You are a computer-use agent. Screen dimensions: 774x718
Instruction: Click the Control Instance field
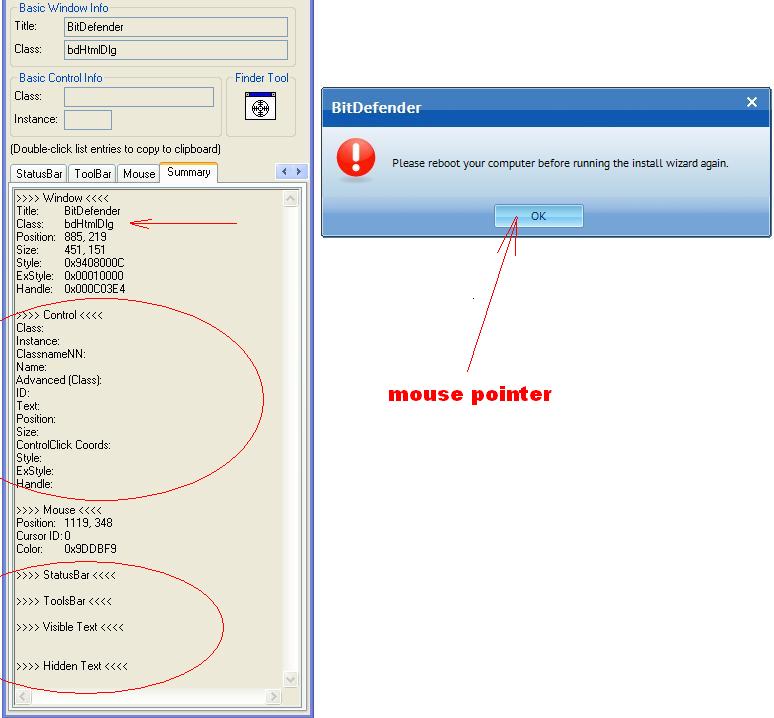88,120
